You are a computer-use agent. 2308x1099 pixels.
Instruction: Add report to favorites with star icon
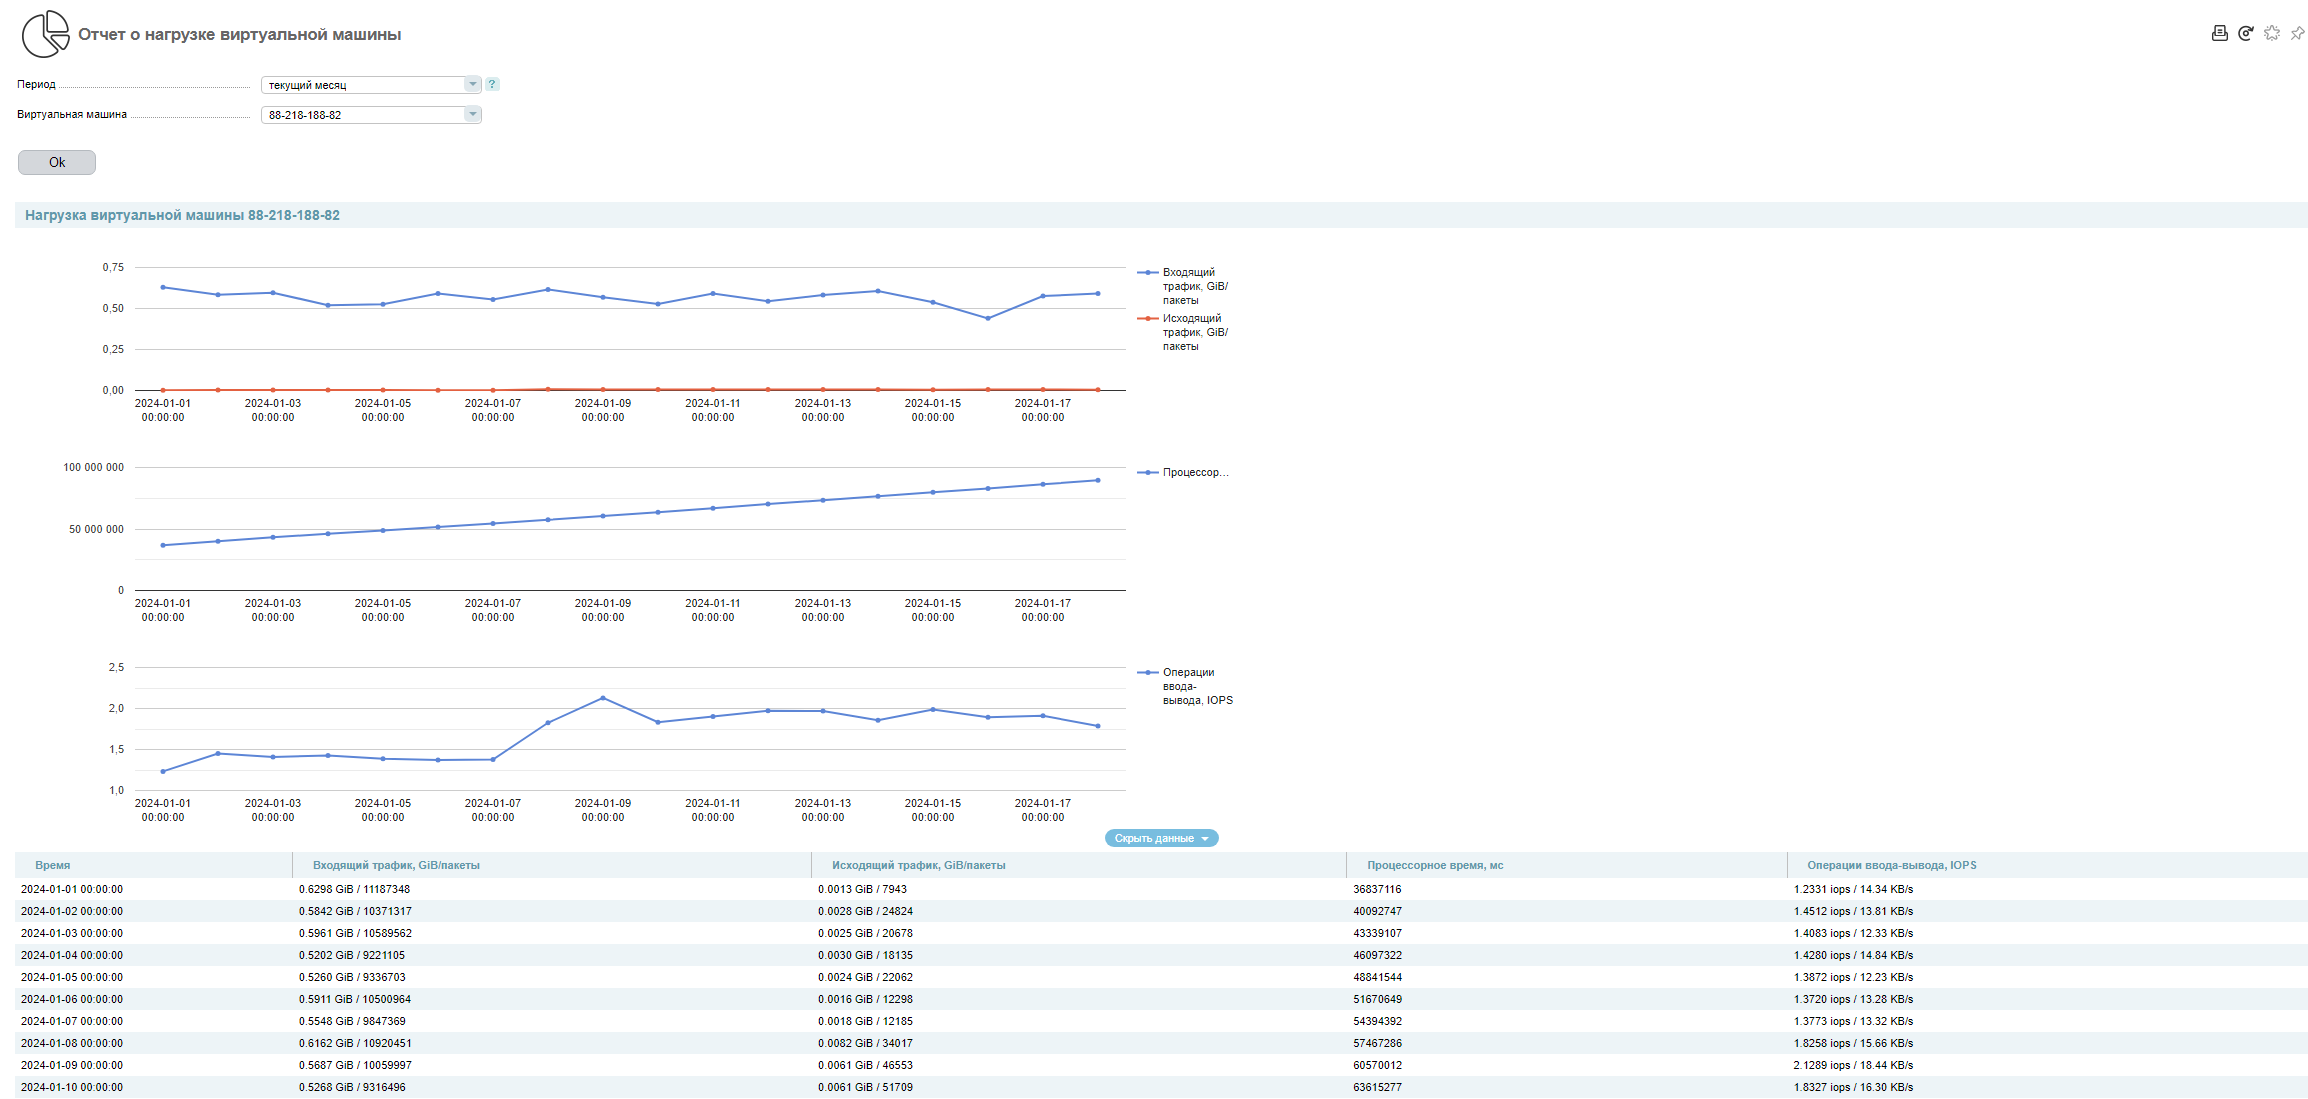point(2272,33)
